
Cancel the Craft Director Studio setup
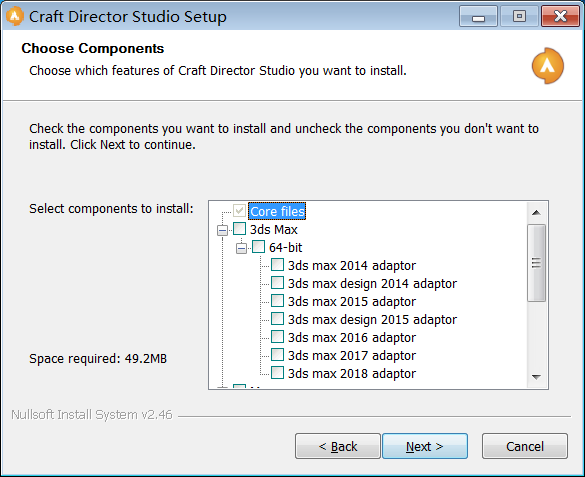(525, 446)
